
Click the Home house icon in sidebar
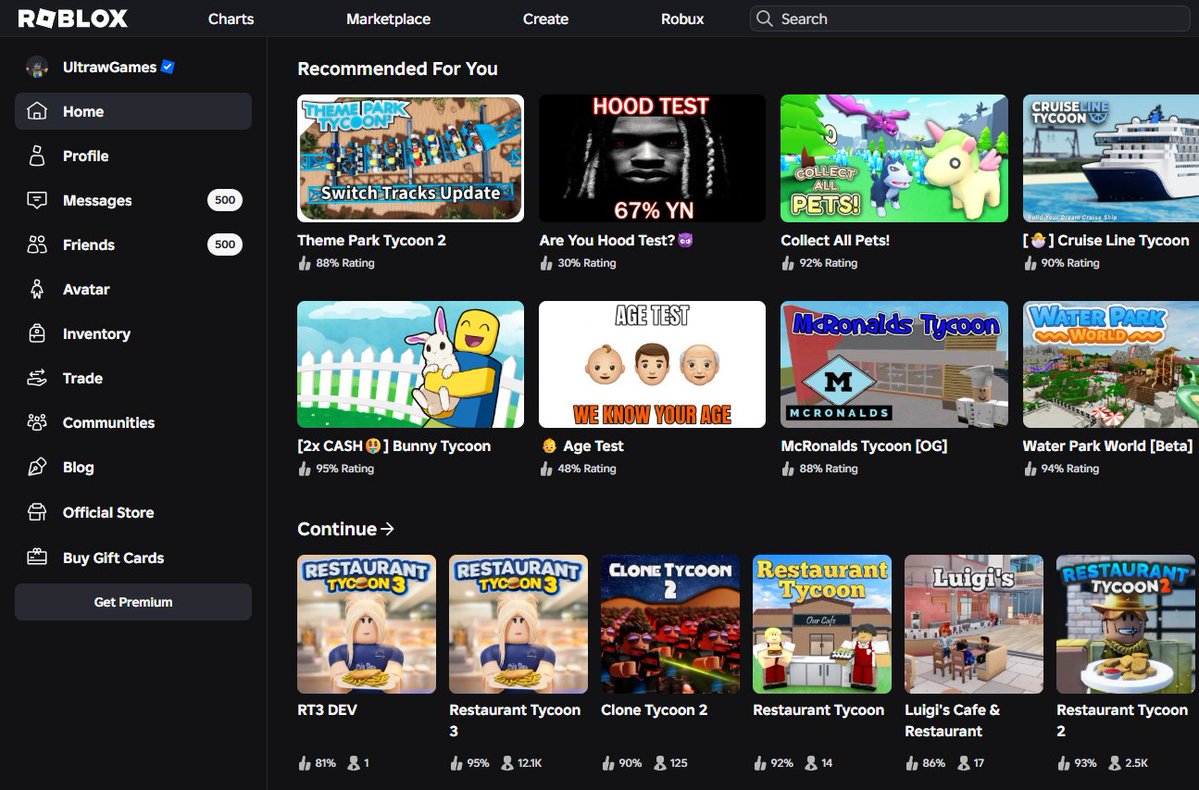(37, 111)
